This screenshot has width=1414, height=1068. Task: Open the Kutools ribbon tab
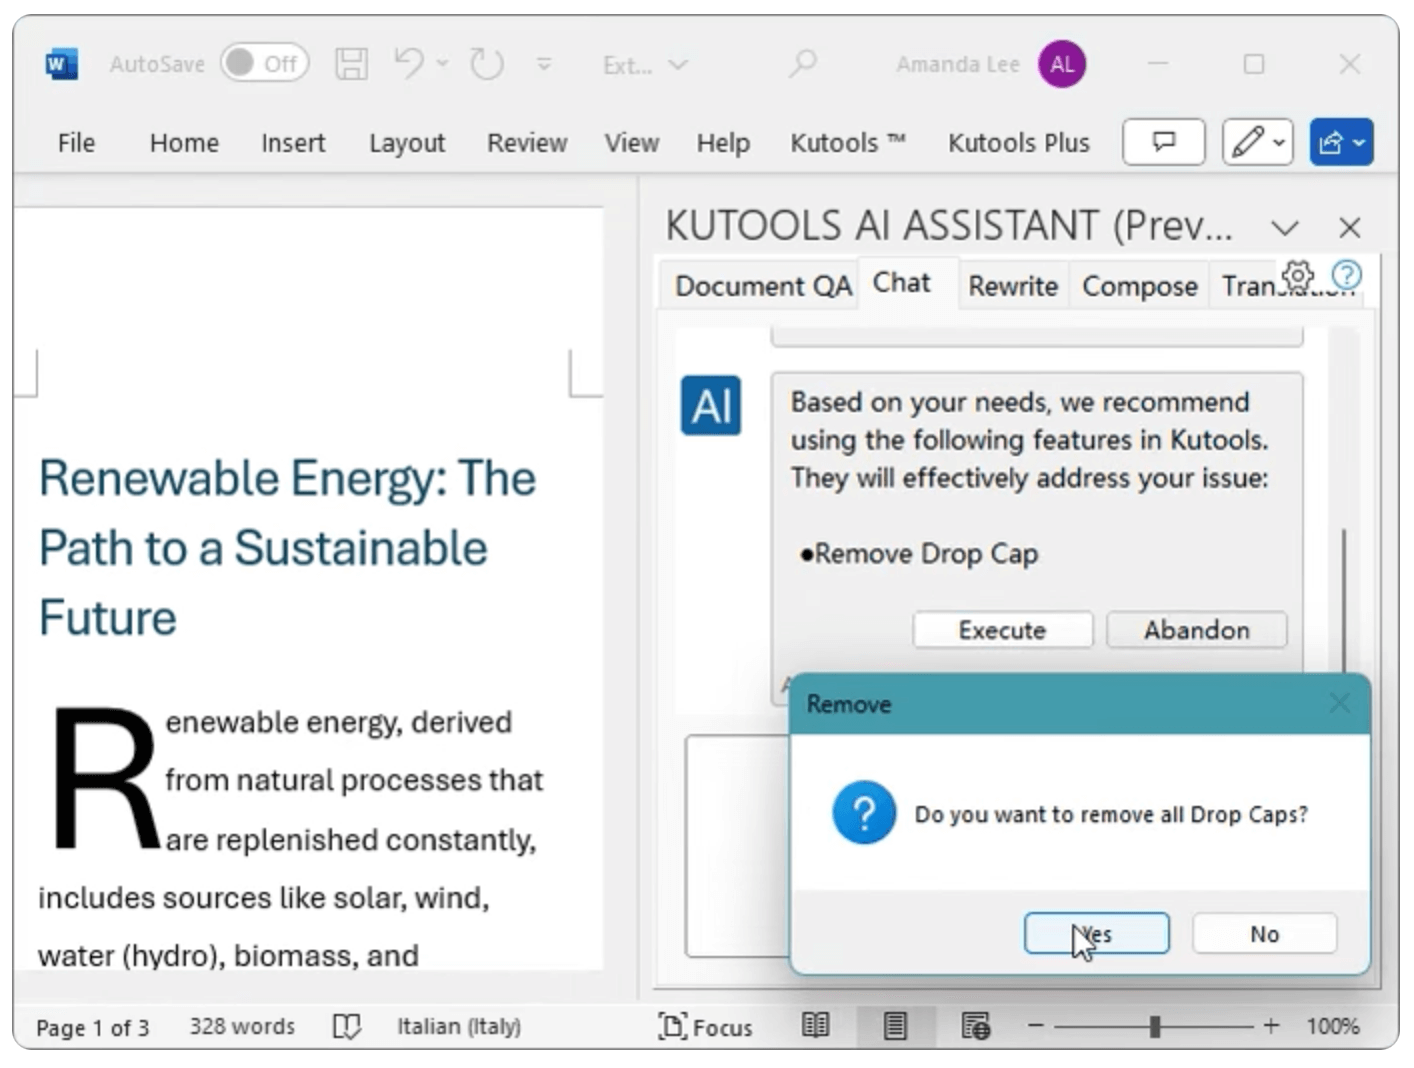pos(847,143)
